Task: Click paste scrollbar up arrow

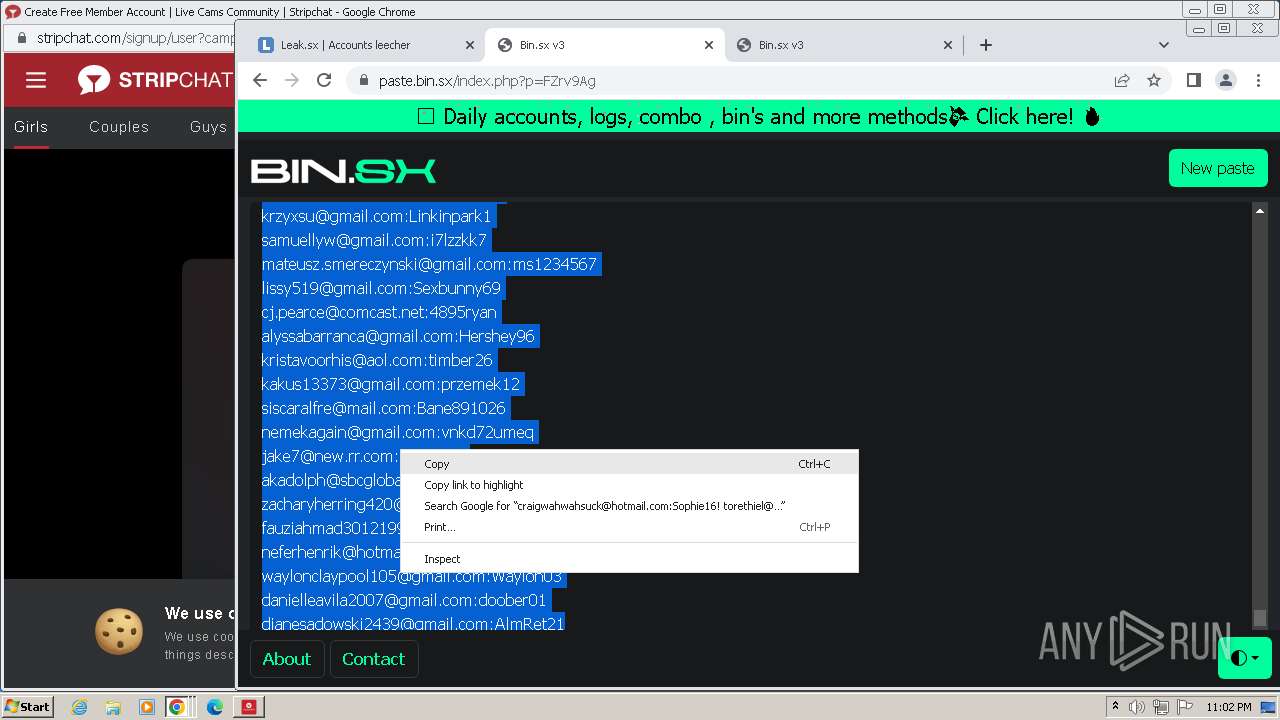Action: 1260,211
